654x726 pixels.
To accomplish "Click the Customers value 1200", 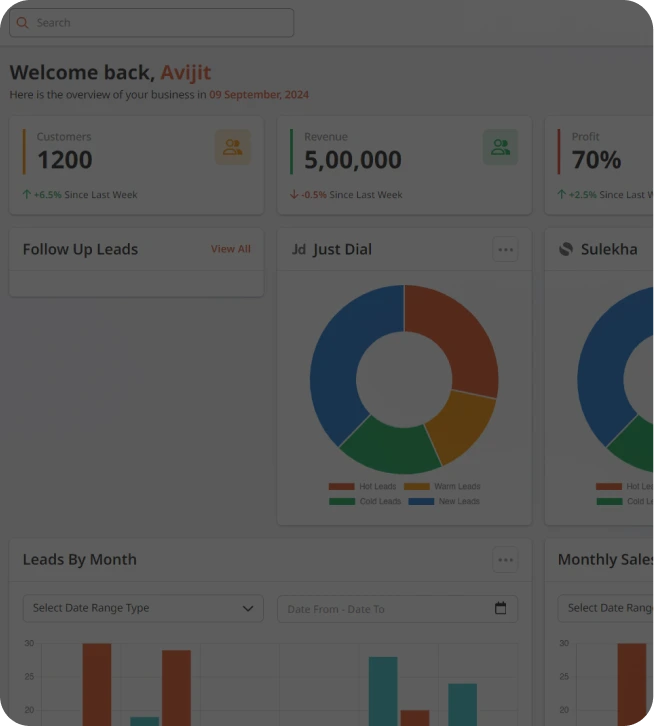I will point(65,160).
